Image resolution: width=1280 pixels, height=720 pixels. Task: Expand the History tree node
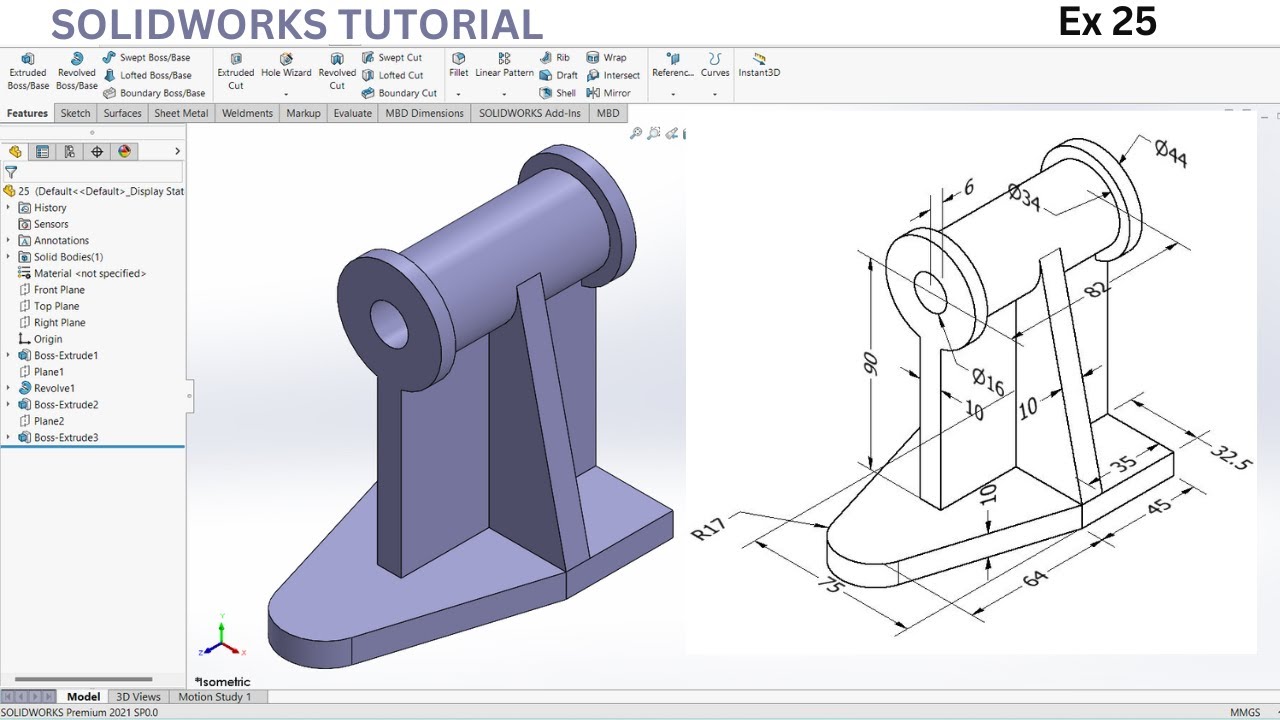tap(9, 208)
